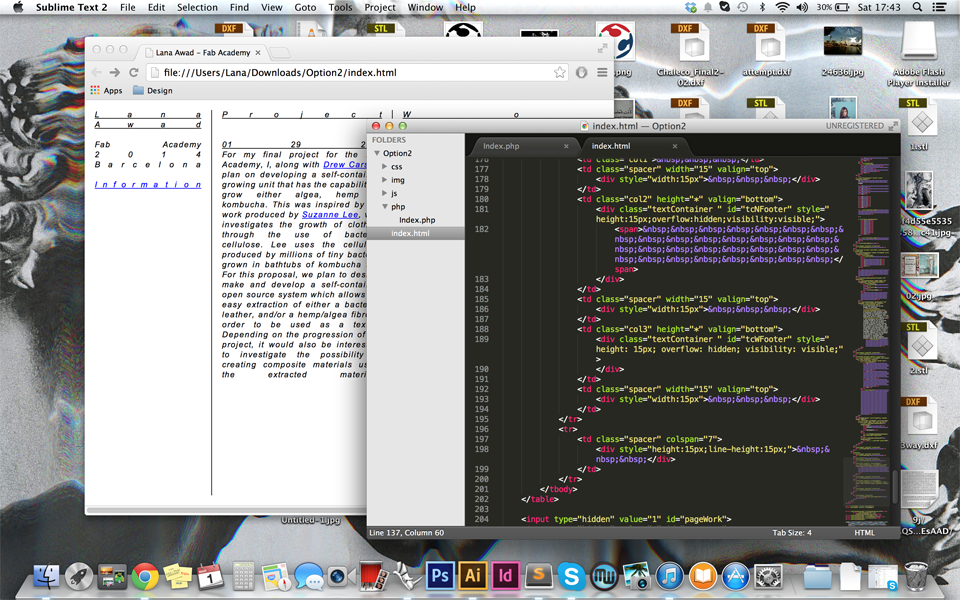Open Finder from the Dock
The image size is (960, 600).
pyautogui.click(x=46, y=576)
